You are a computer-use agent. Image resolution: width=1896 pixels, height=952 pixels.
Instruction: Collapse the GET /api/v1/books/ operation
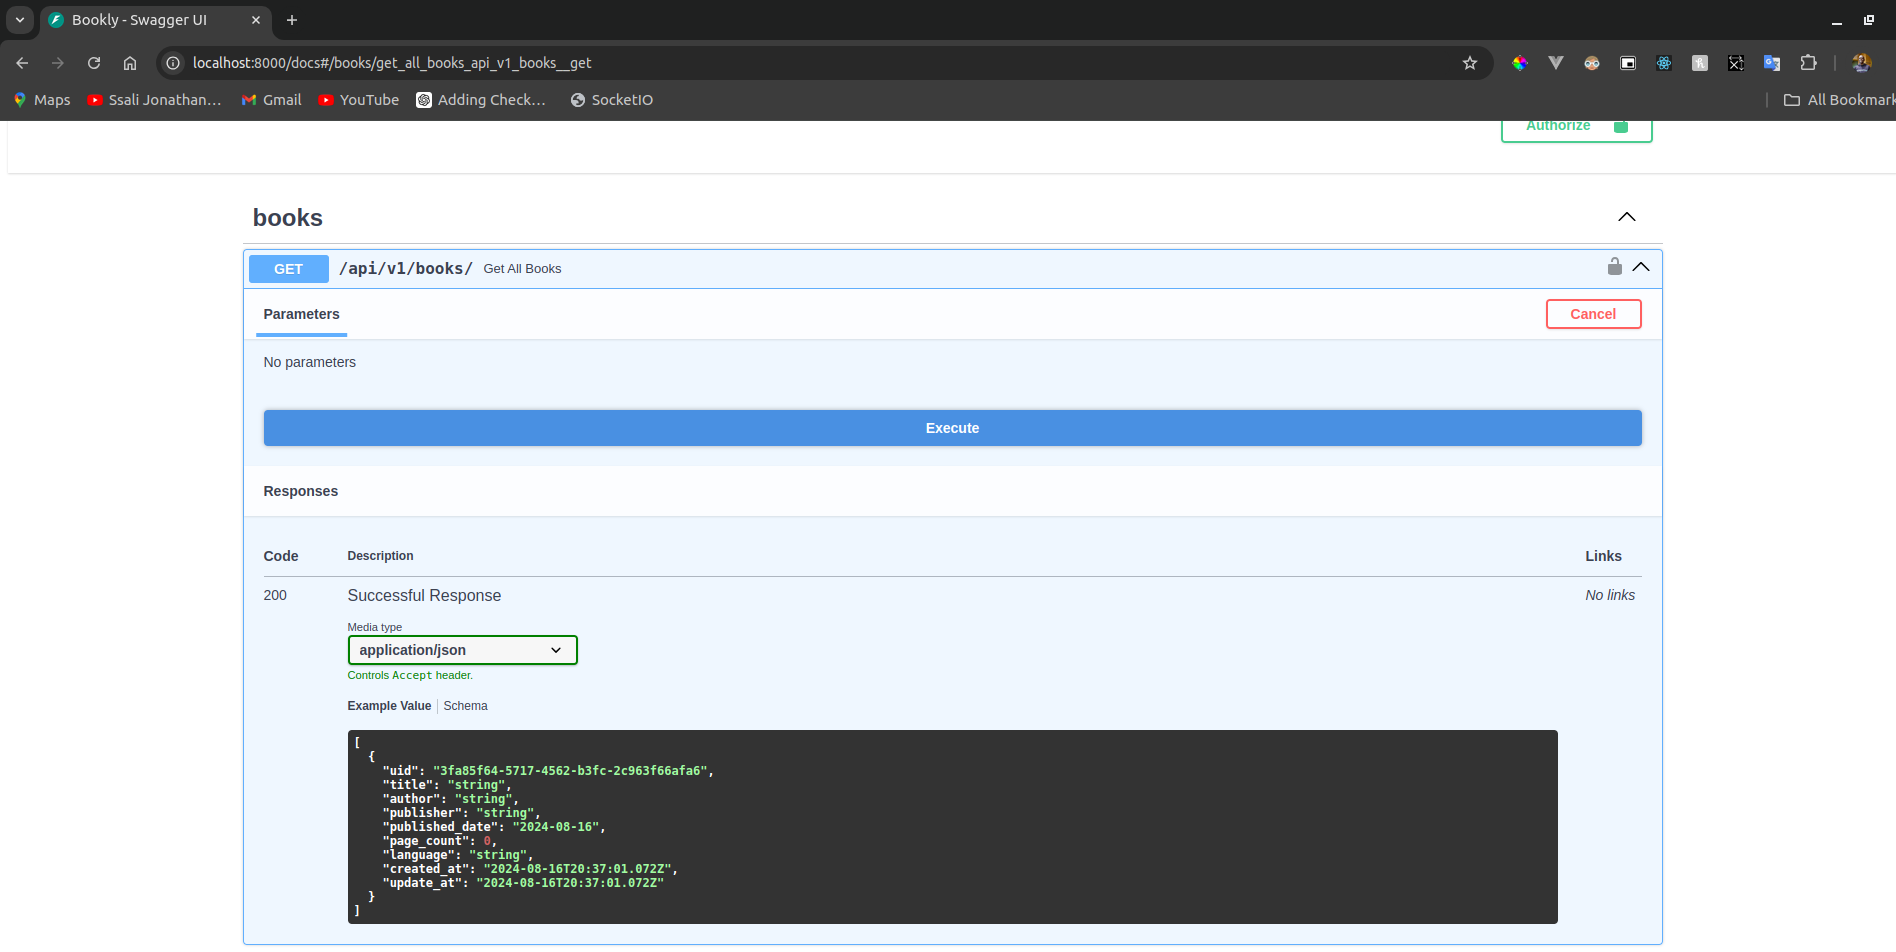[x=1641, y=267]
